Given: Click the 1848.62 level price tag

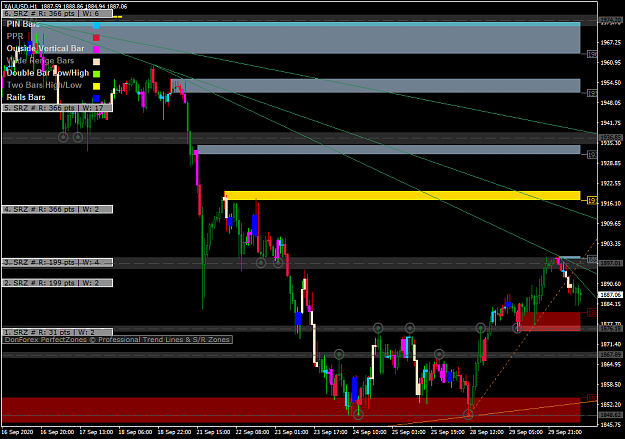Looking at the screenshot, I should point(610,415).
